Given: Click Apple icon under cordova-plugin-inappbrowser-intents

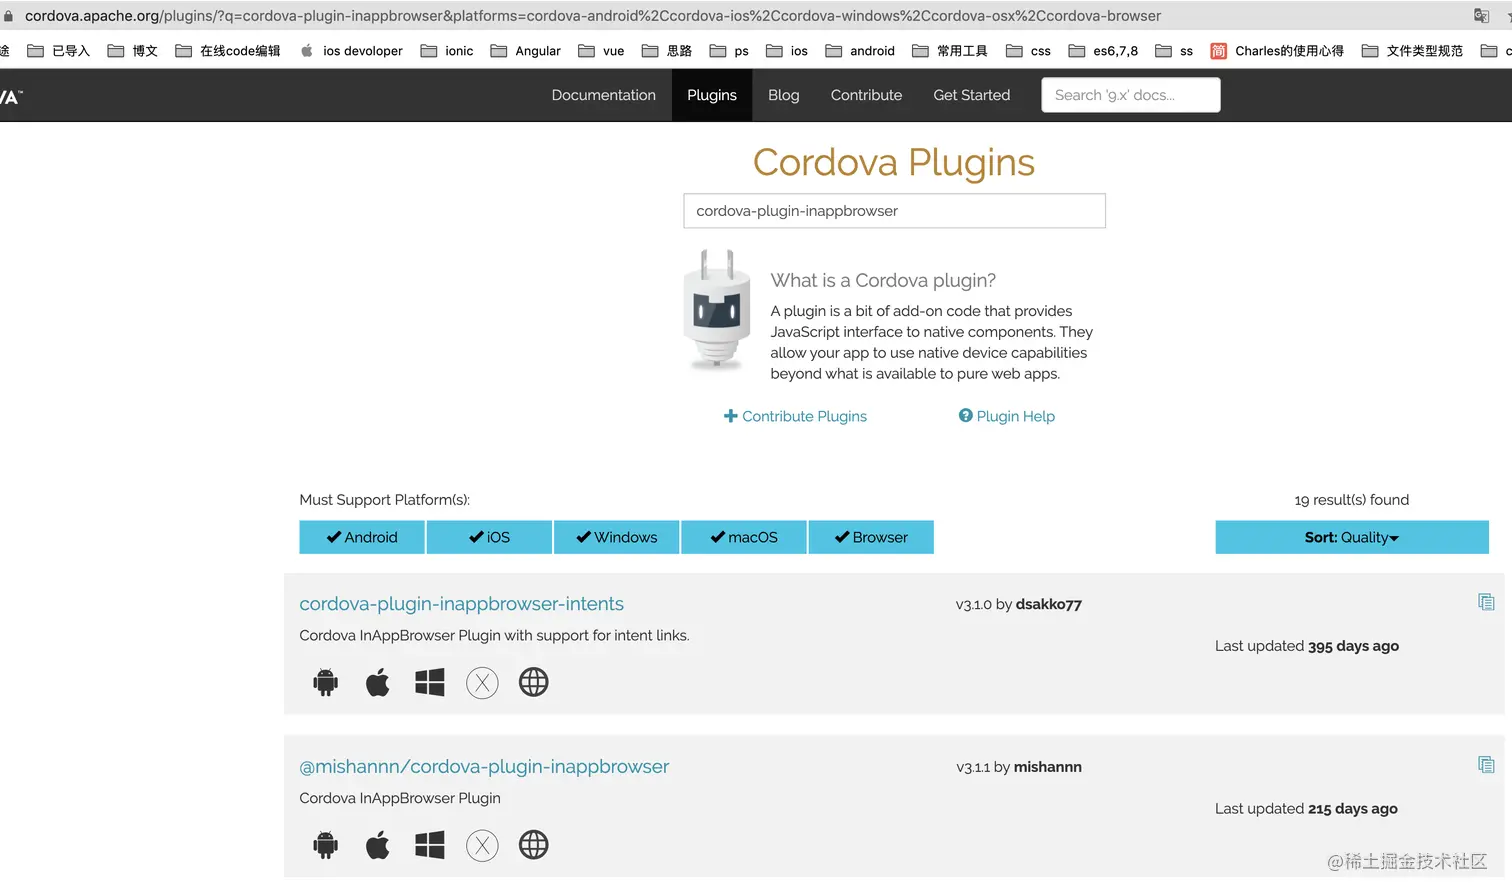Looking at the screenshot, I should point(378,682).
